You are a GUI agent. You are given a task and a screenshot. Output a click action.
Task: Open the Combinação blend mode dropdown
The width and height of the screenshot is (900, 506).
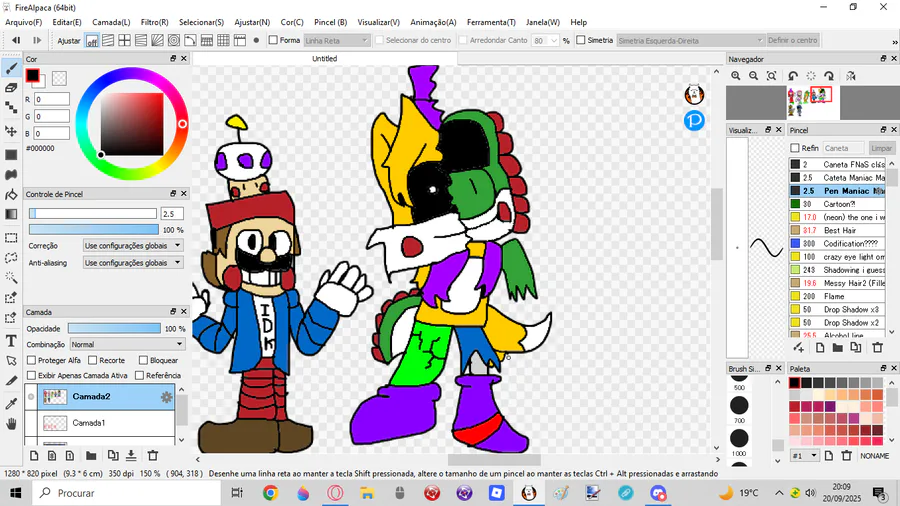tap(127, 344)
